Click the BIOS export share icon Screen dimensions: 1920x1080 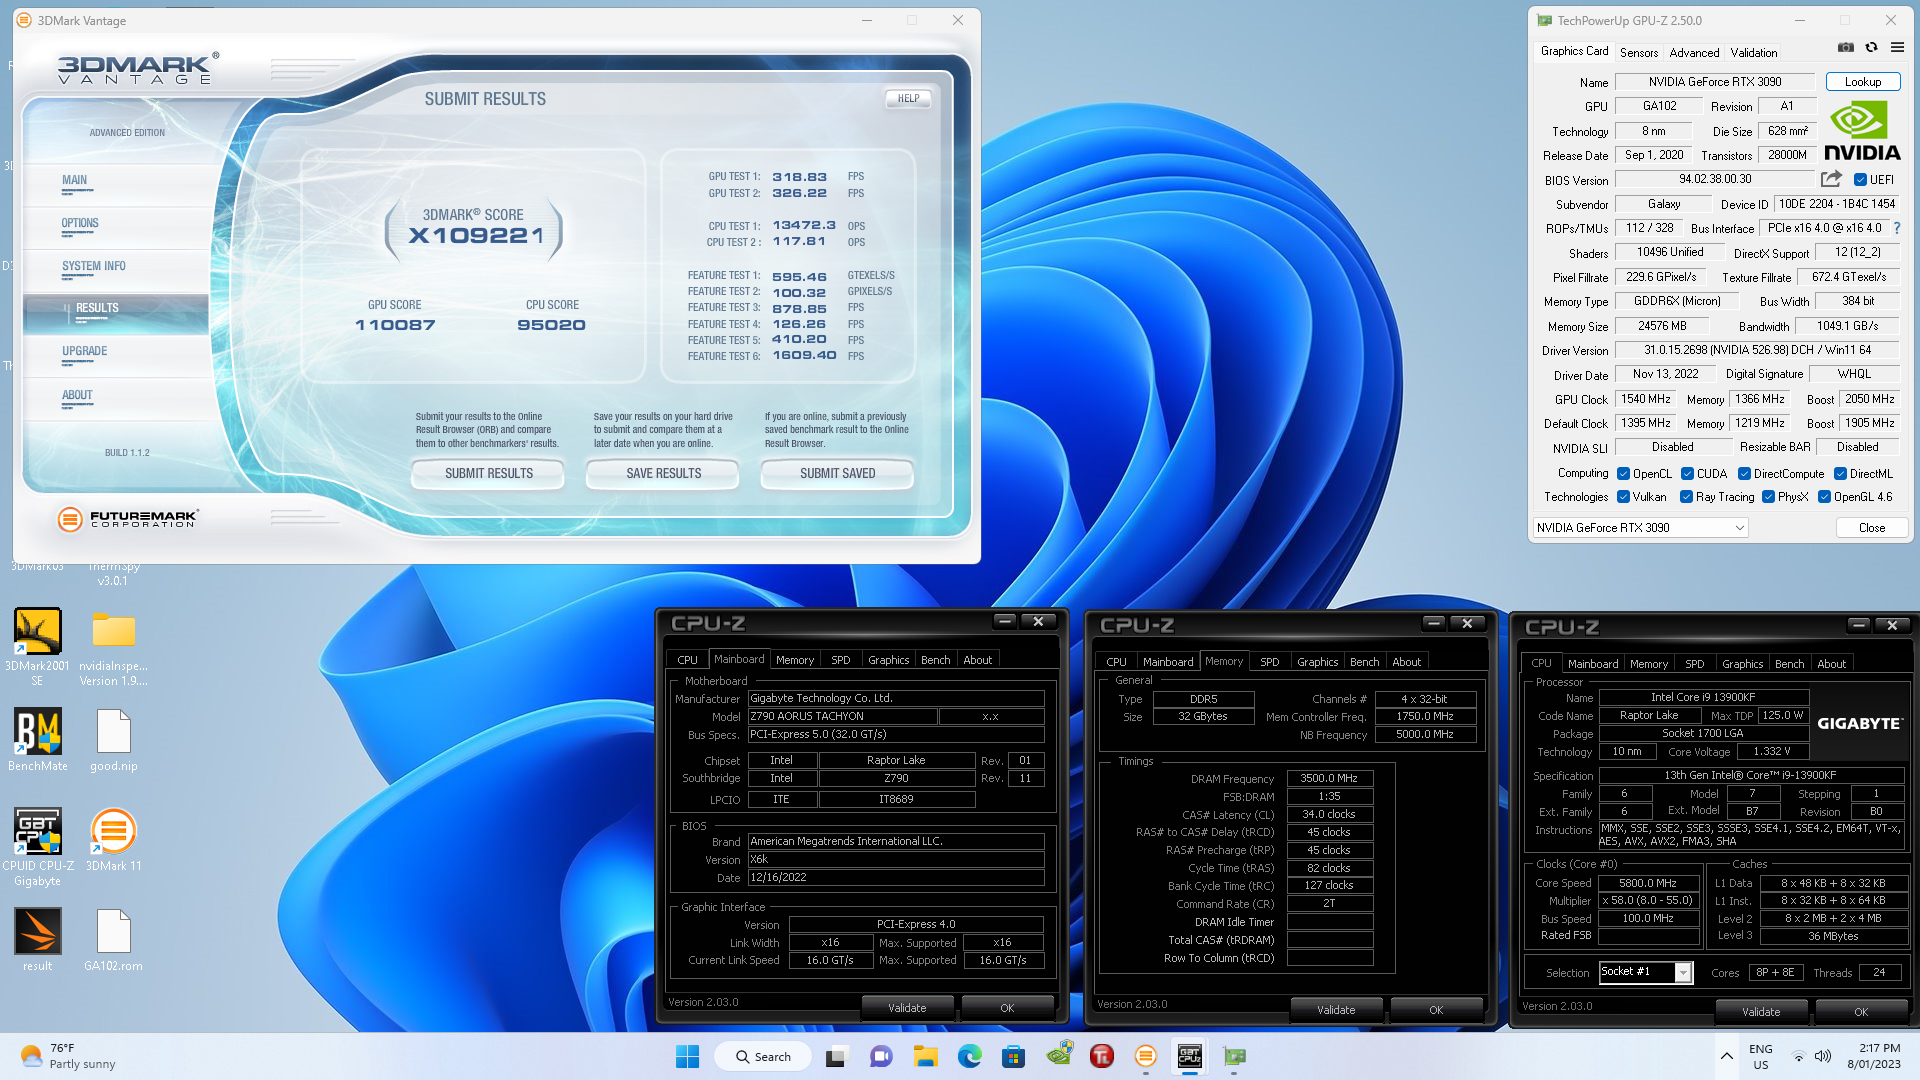tap(1831, 179)
